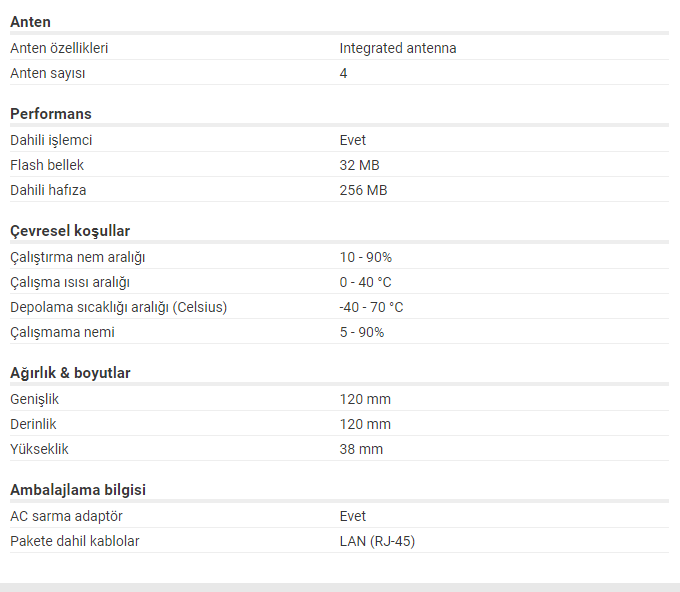680x592 pixels.
Task: Select the Dahili hafıza 256 MB value
Action: (363, 190)
